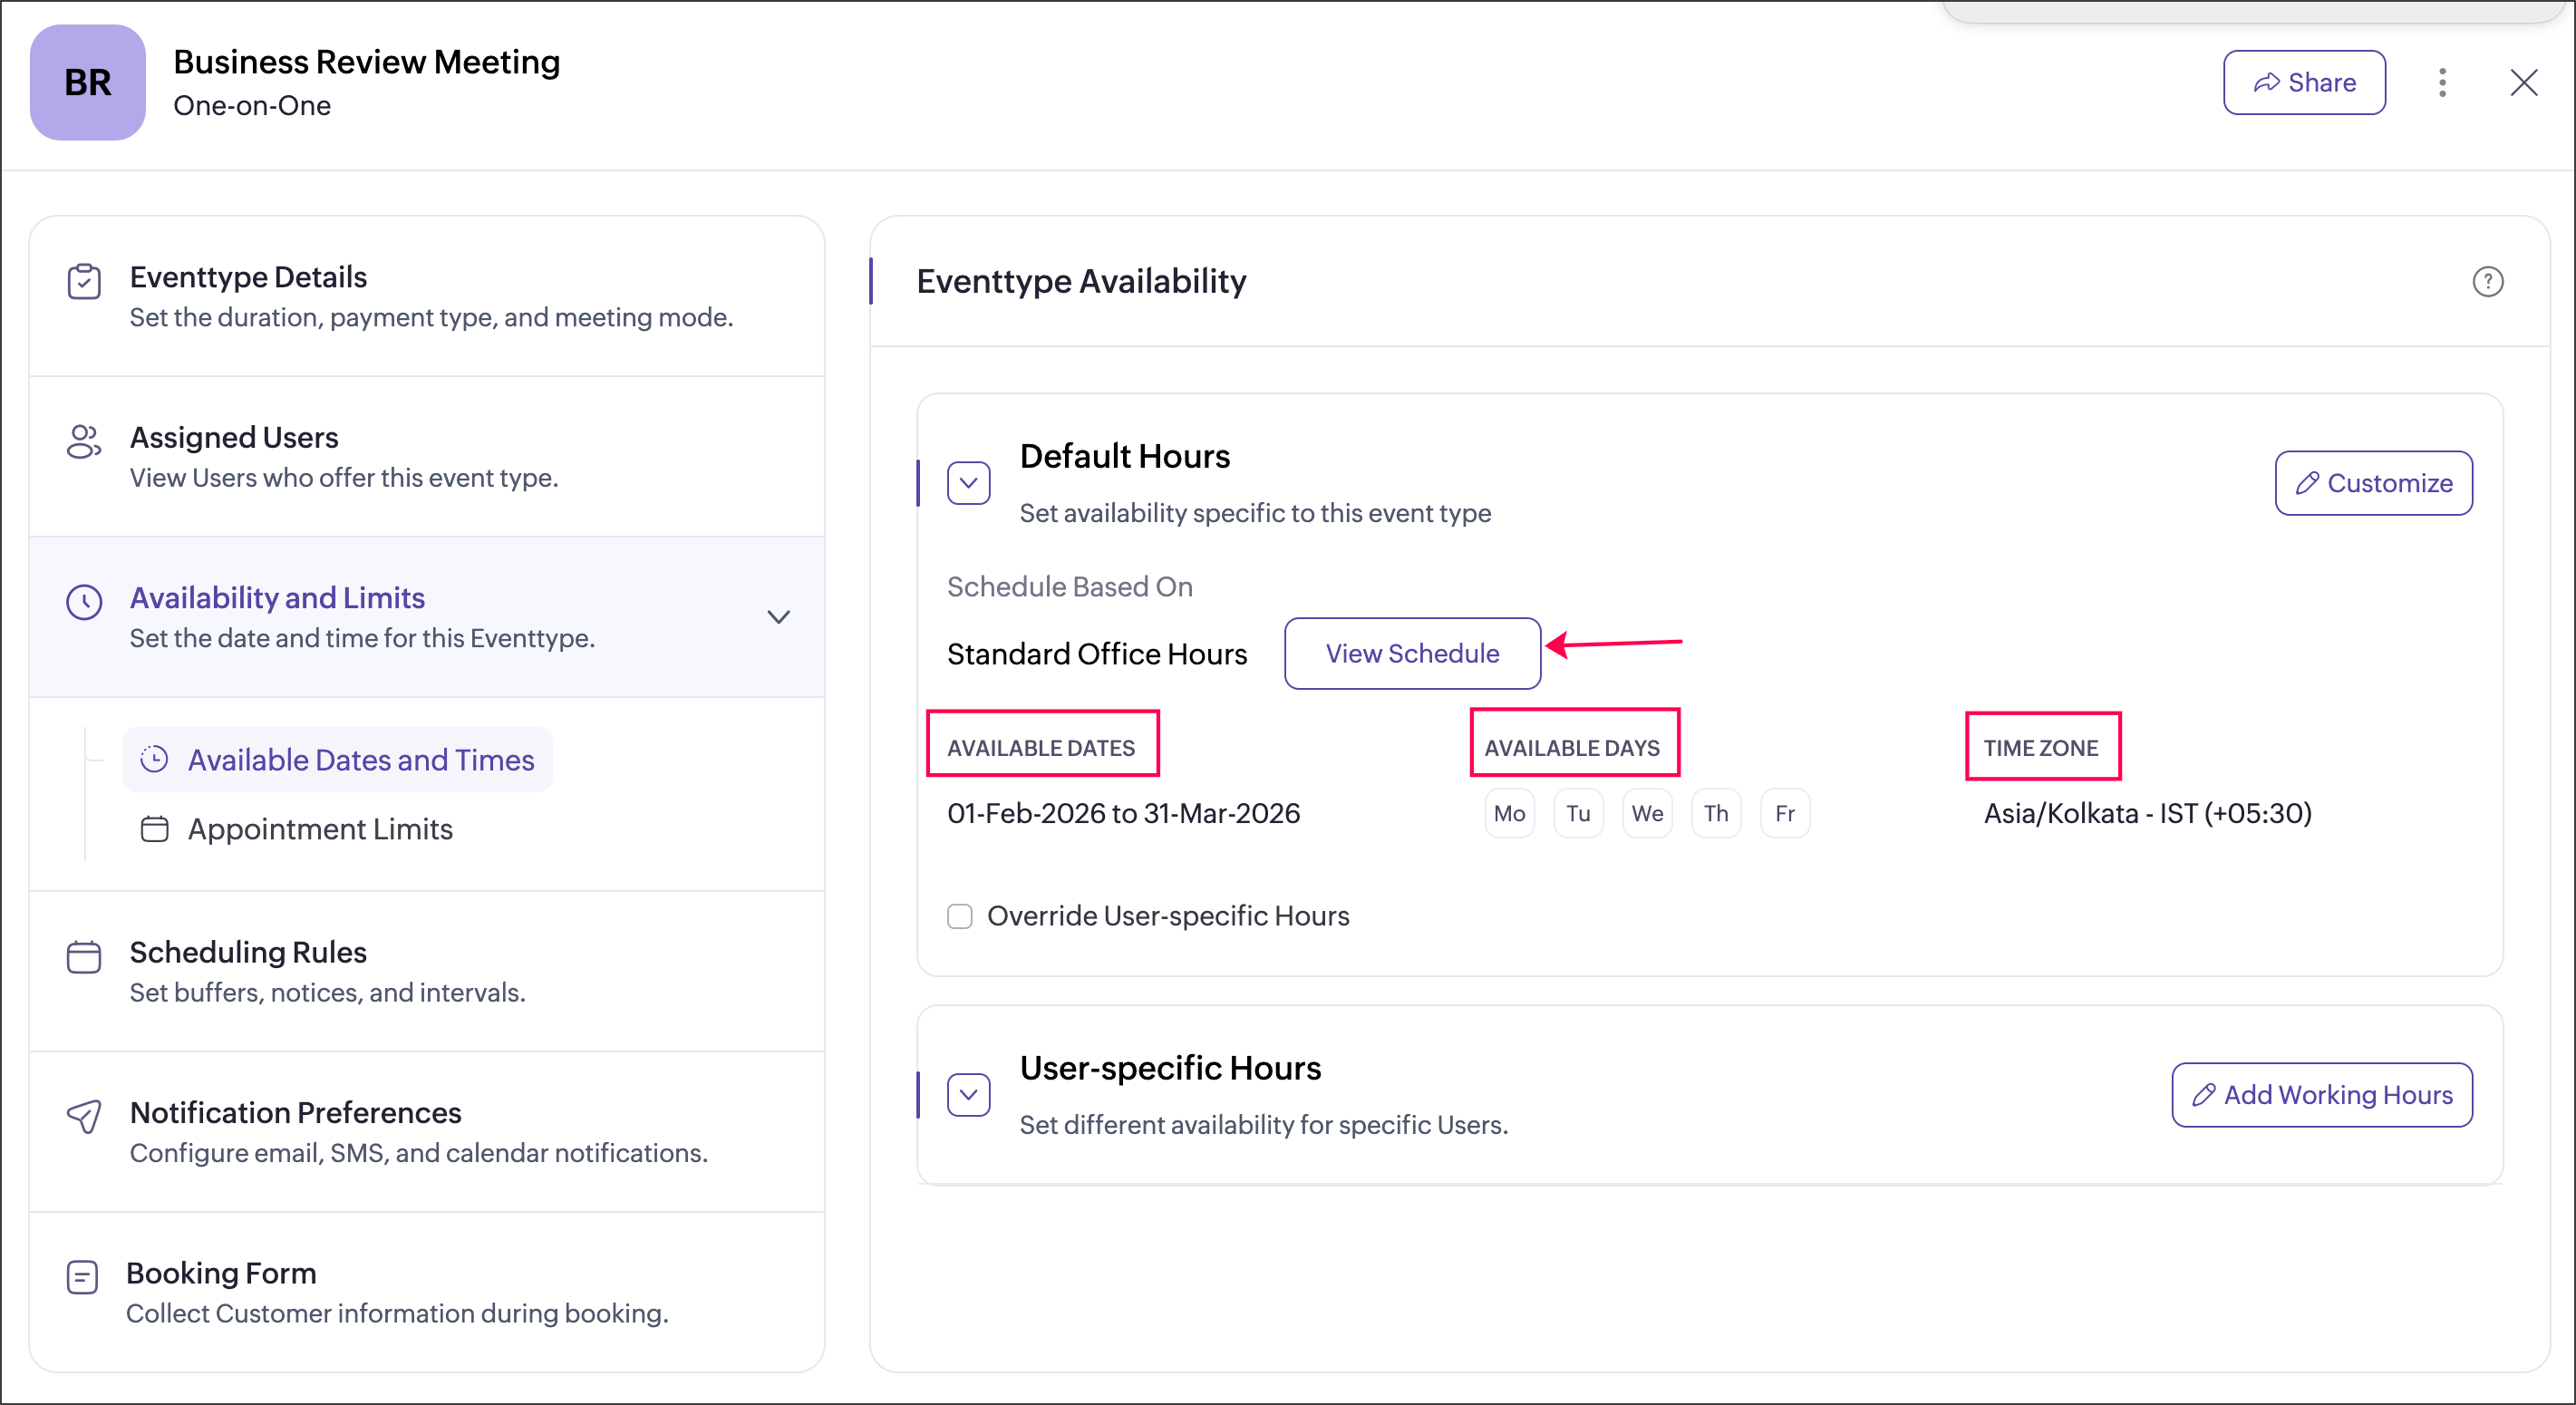Click the BR event avatar

[88, 83]
